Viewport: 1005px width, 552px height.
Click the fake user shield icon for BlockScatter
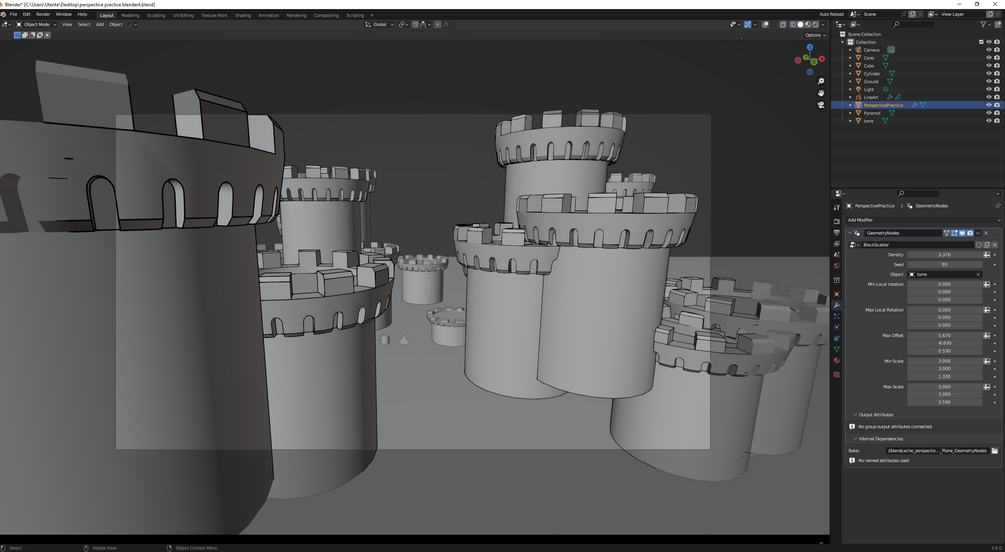(979, 245)
